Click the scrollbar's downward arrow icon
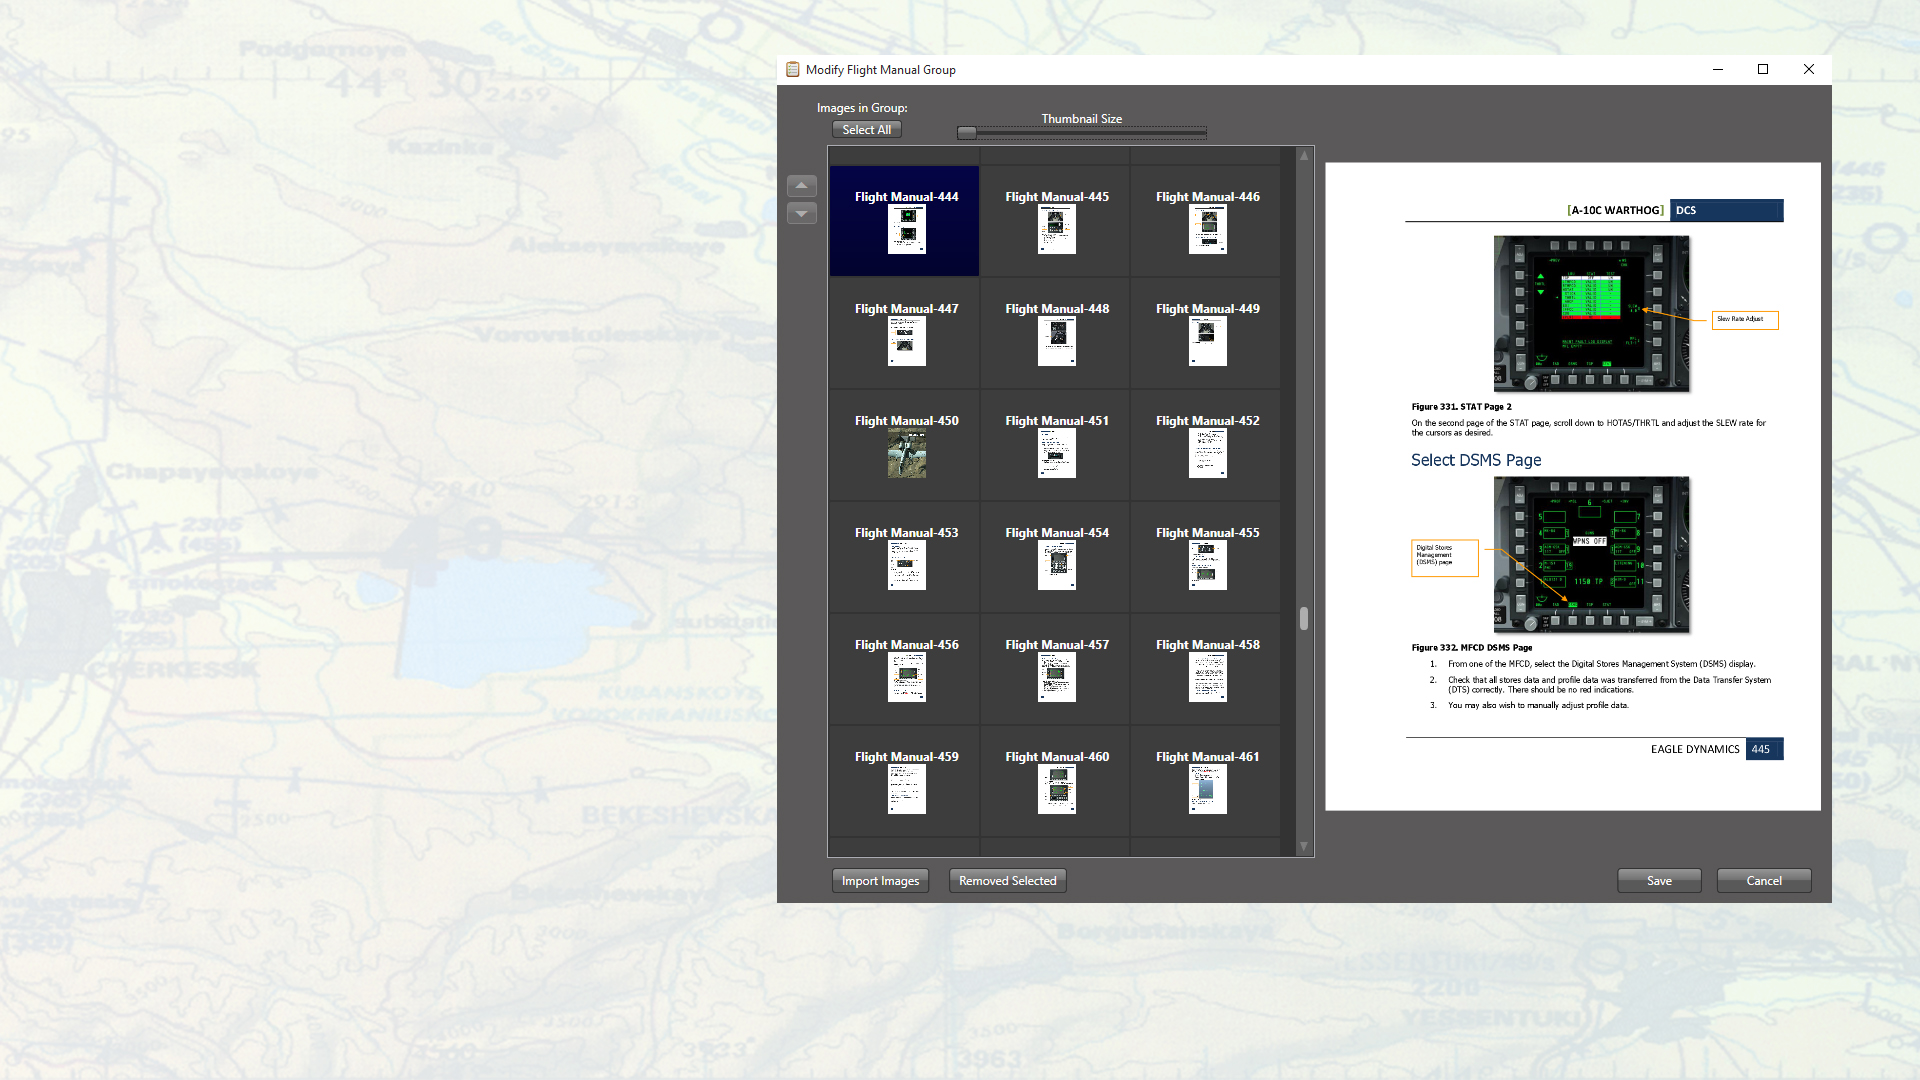Viewport: 1920px width, 1080px height. click(1303, 846)
